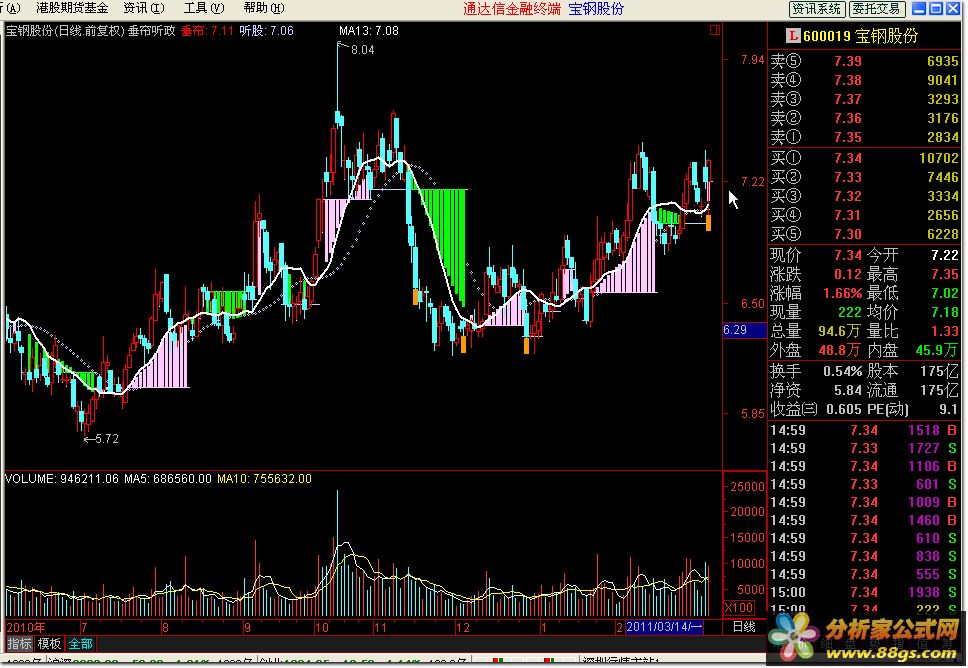Click the 资讯系统 button

817,9
